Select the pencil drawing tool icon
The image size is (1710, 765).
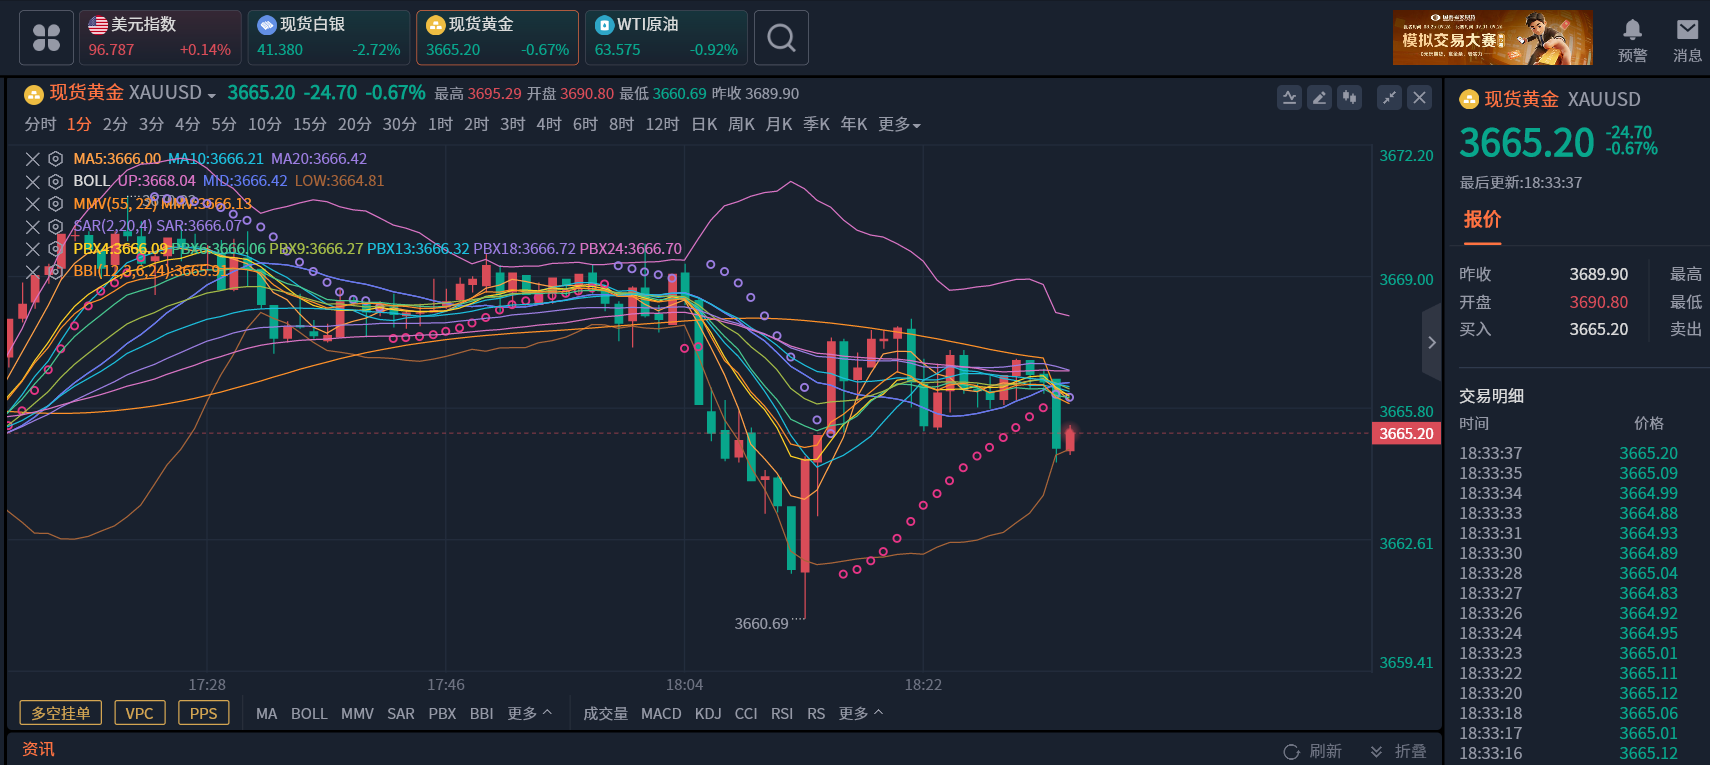click(x=1319, y=97)
